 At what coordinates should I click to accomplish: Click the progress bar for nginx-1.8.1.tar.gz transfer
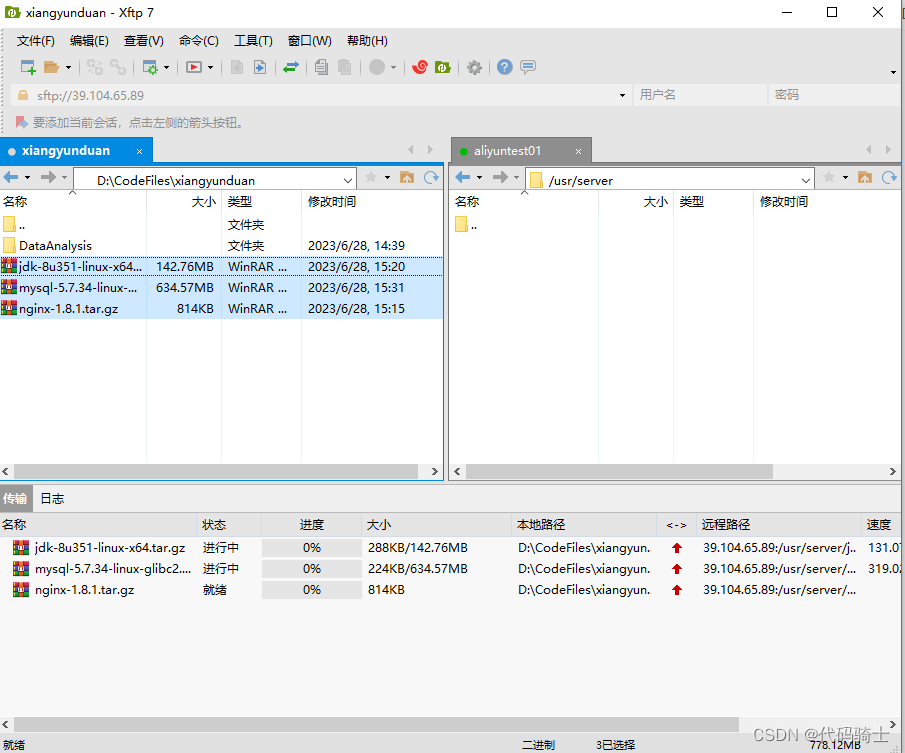311,589
